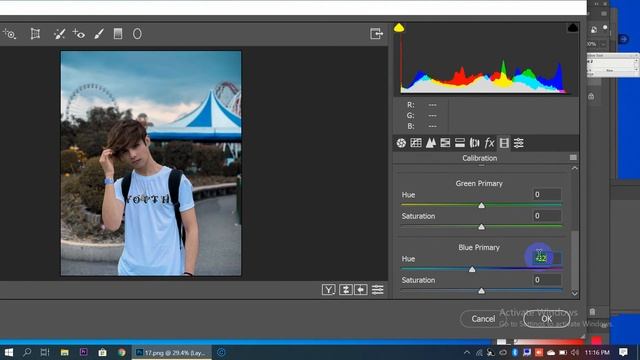640x360 pixels.
Task: Click the Green Primary Hue value field
Action: pyautogui.click(x=547, y=195)
